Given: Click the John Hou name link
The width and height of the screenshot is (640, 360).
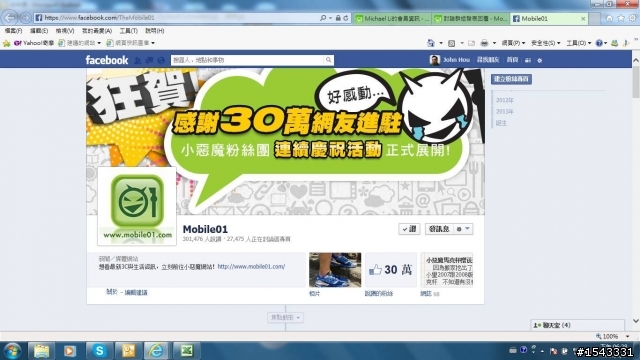Looking at the screenshot, I should pyautogui.click(x=456, y=60).
